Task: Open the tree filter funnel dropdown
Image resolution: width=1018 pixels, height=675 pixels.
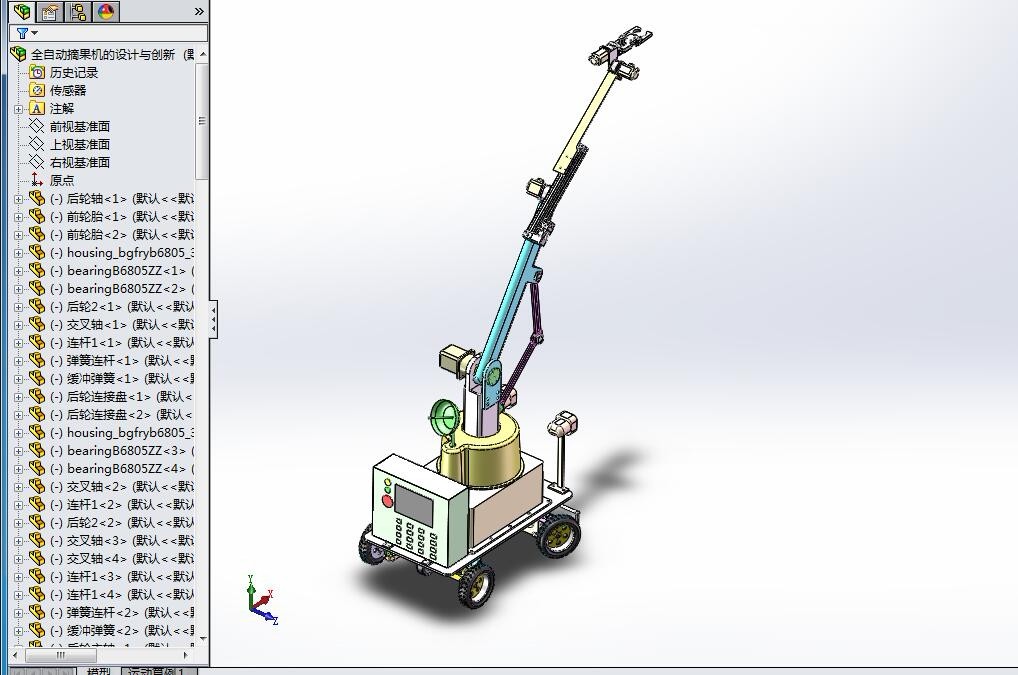Action: click(27, 32)
